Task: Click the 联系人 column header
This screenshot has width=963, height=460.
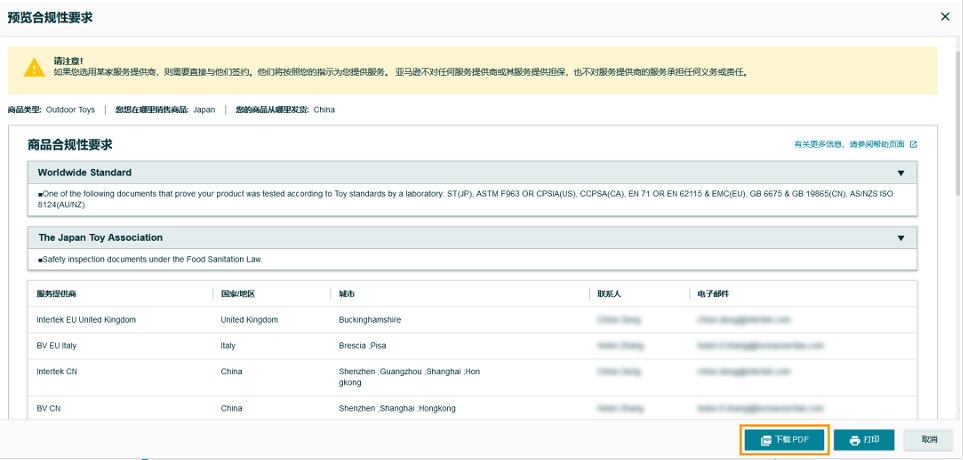Action: pyautogui.click(x=609, y=294)
